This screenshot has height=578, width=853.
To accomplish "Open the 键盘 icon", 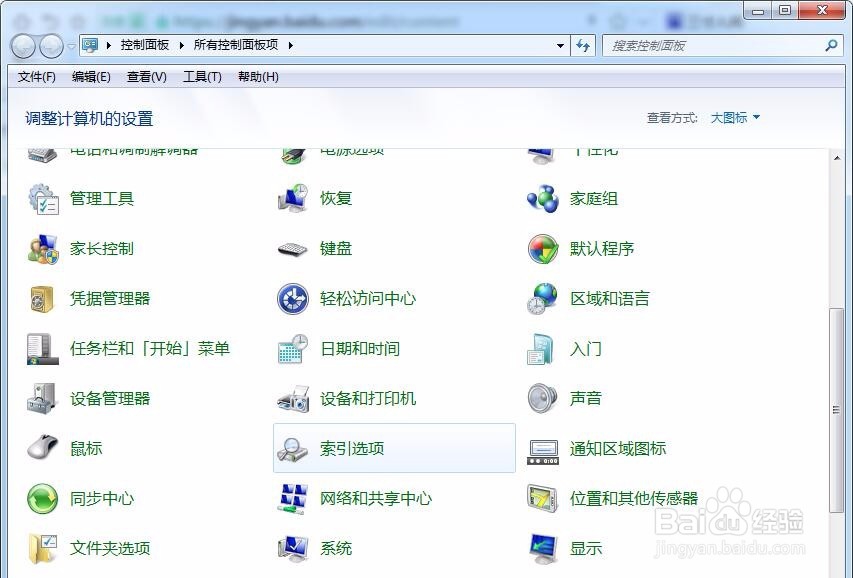I will point(293,249).
